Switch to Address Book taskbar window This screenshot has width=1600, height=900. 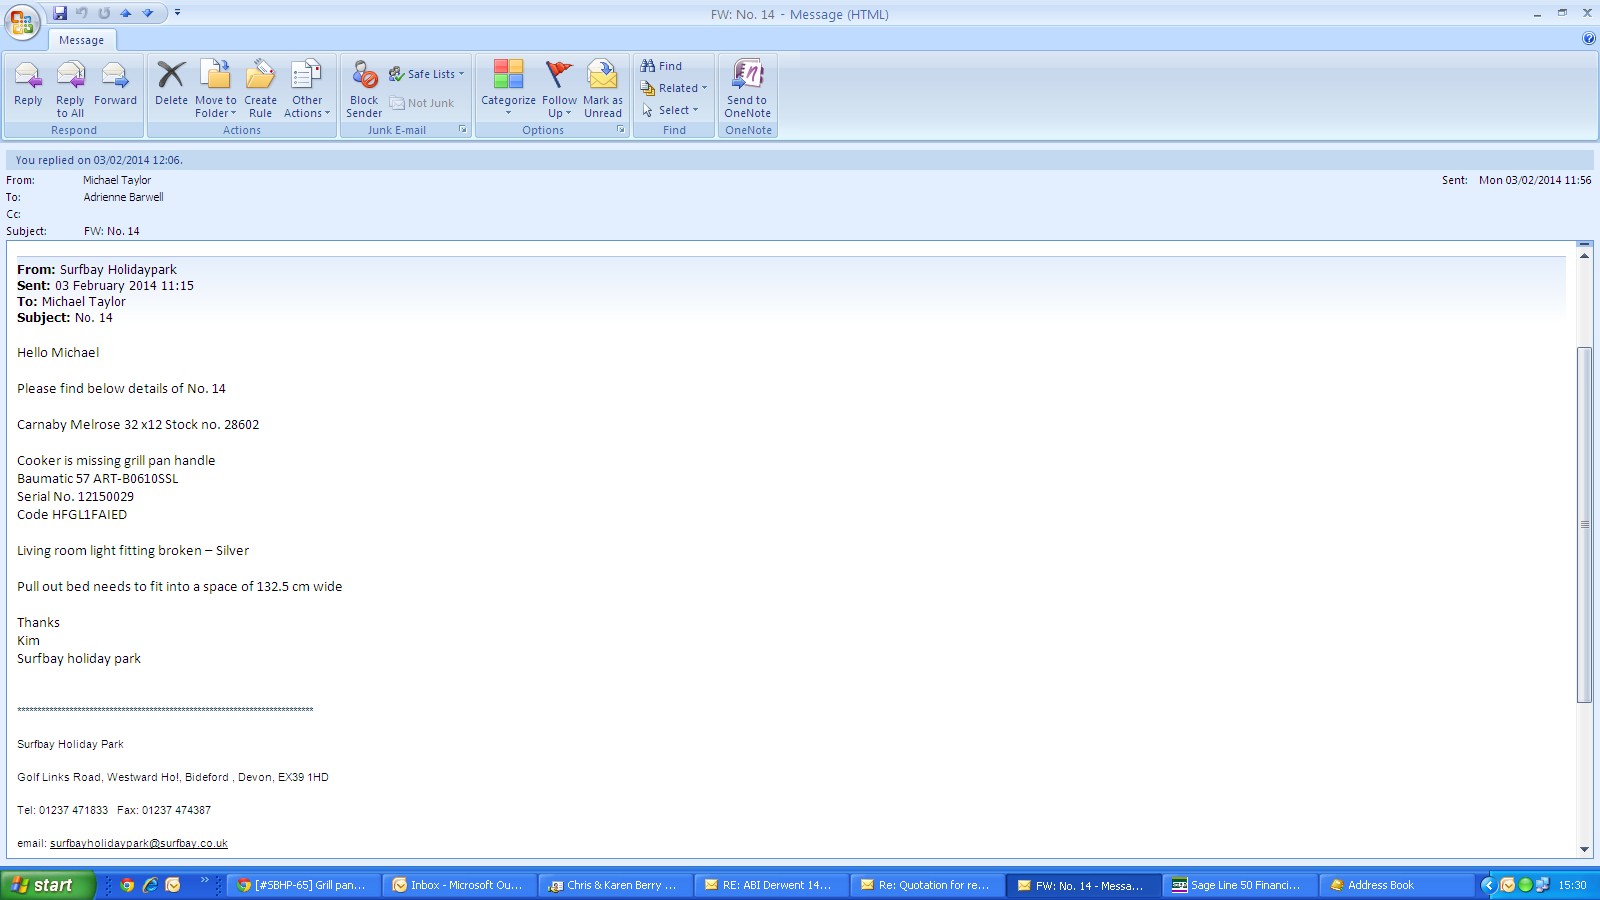click(x=1396, y=885)
